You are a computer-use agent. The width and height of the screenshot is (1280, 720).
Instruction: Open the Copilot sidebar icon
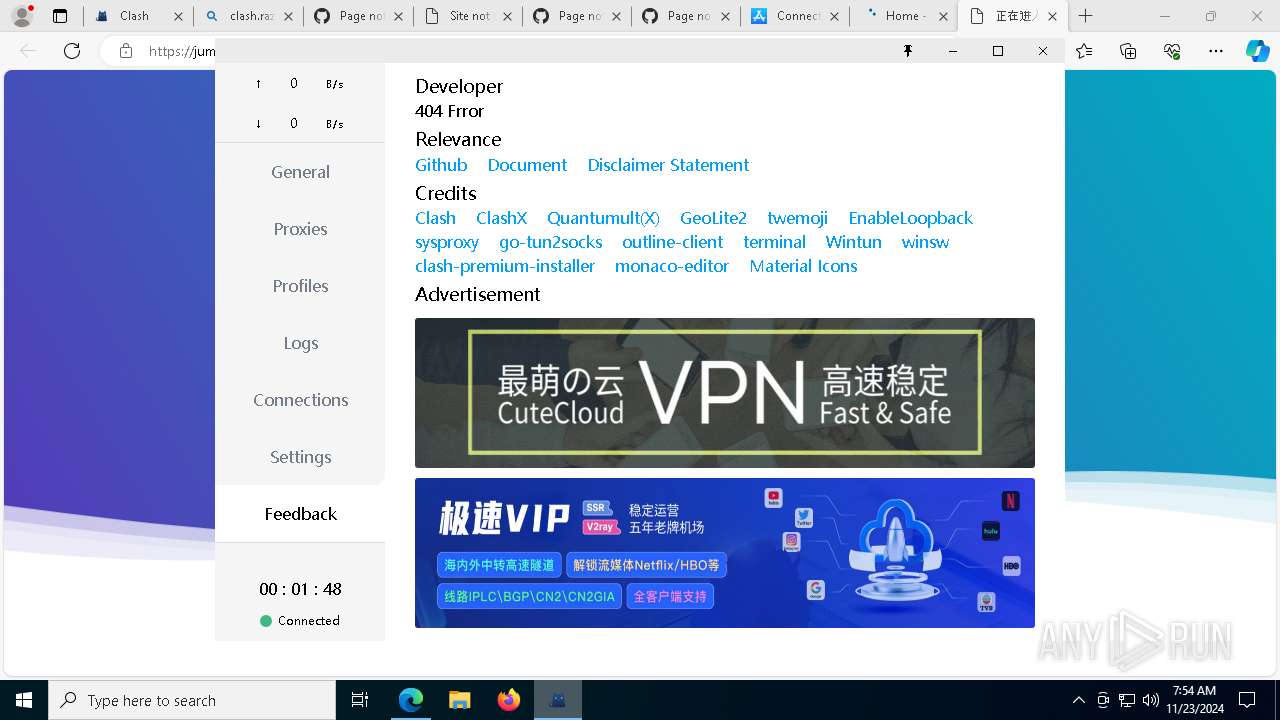click(1257, 51)
